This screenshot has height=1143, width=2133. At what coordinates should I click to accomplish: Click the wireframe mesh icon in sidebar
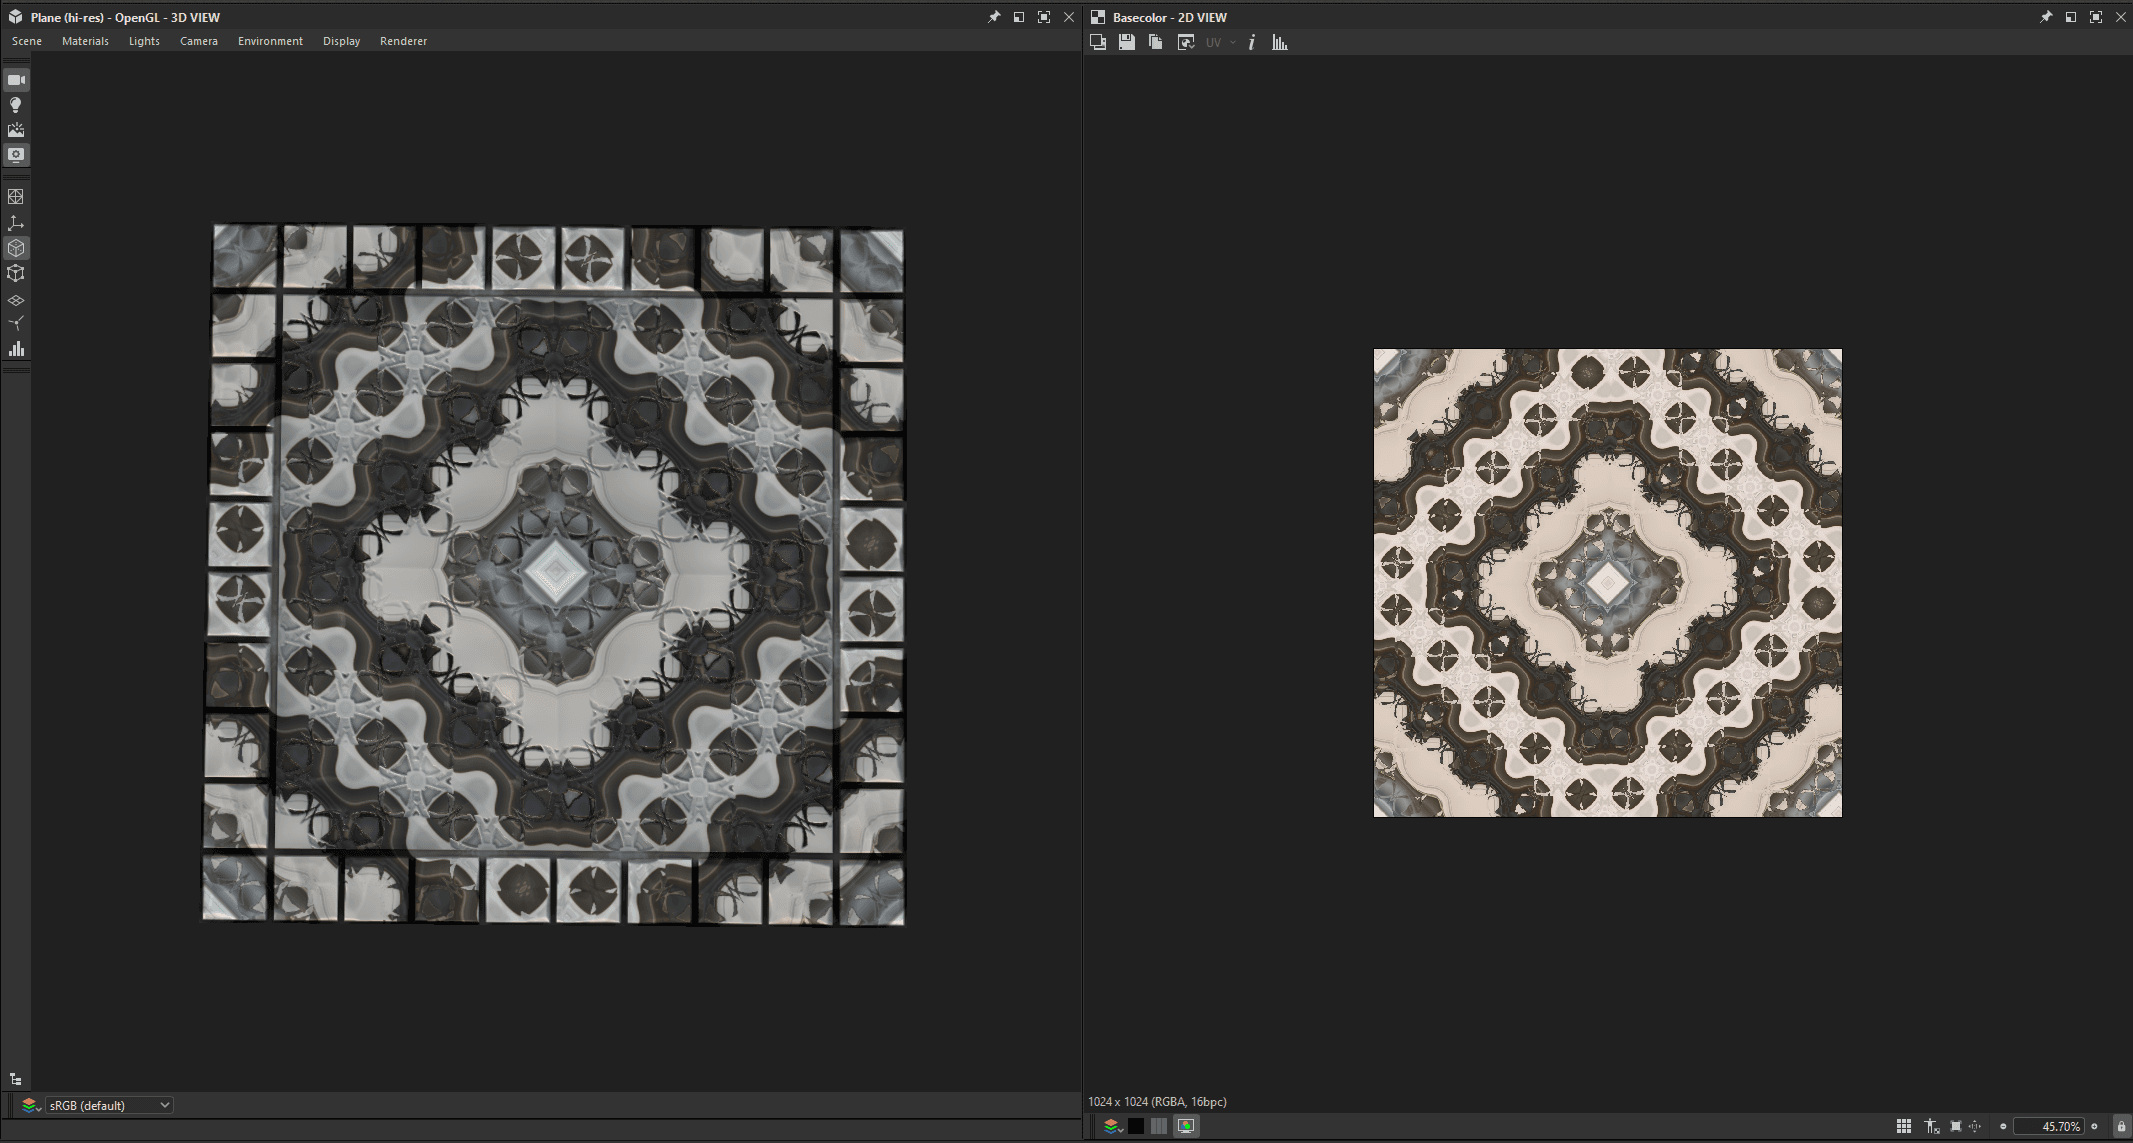[x=16, y=197]
